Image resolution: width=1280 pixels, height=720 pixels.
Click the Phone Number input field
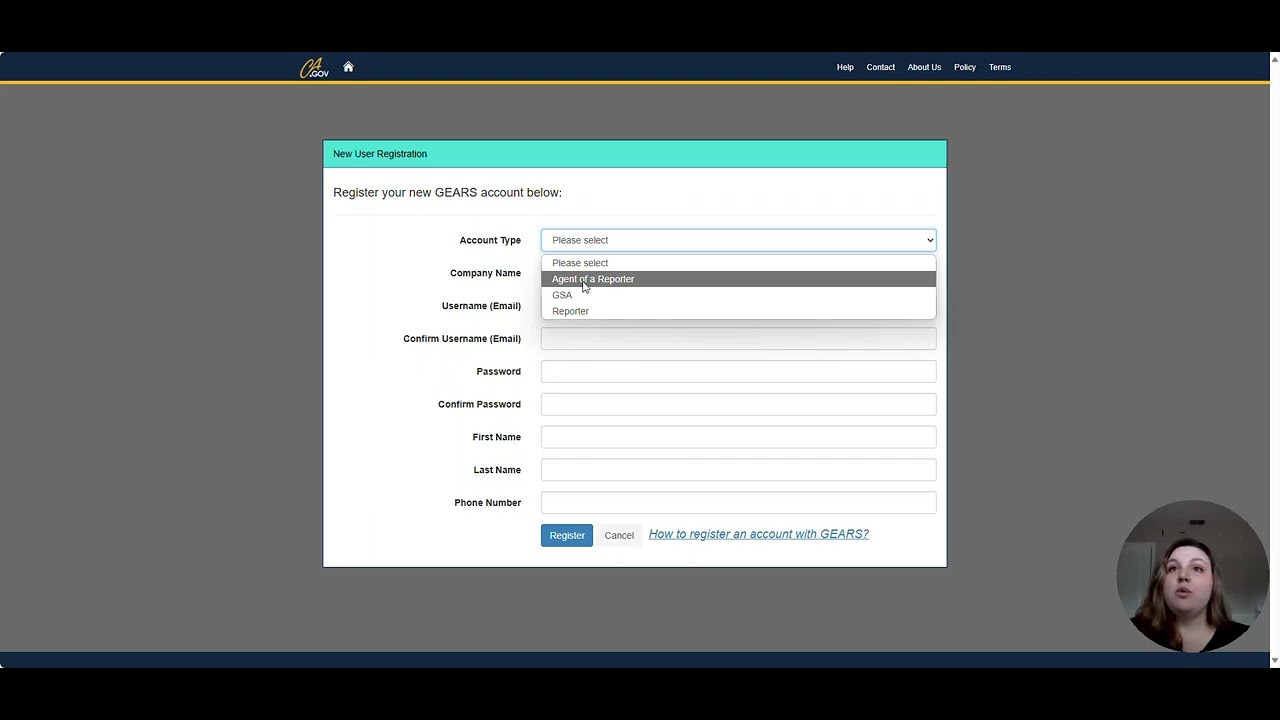click(x=738, y=503)
